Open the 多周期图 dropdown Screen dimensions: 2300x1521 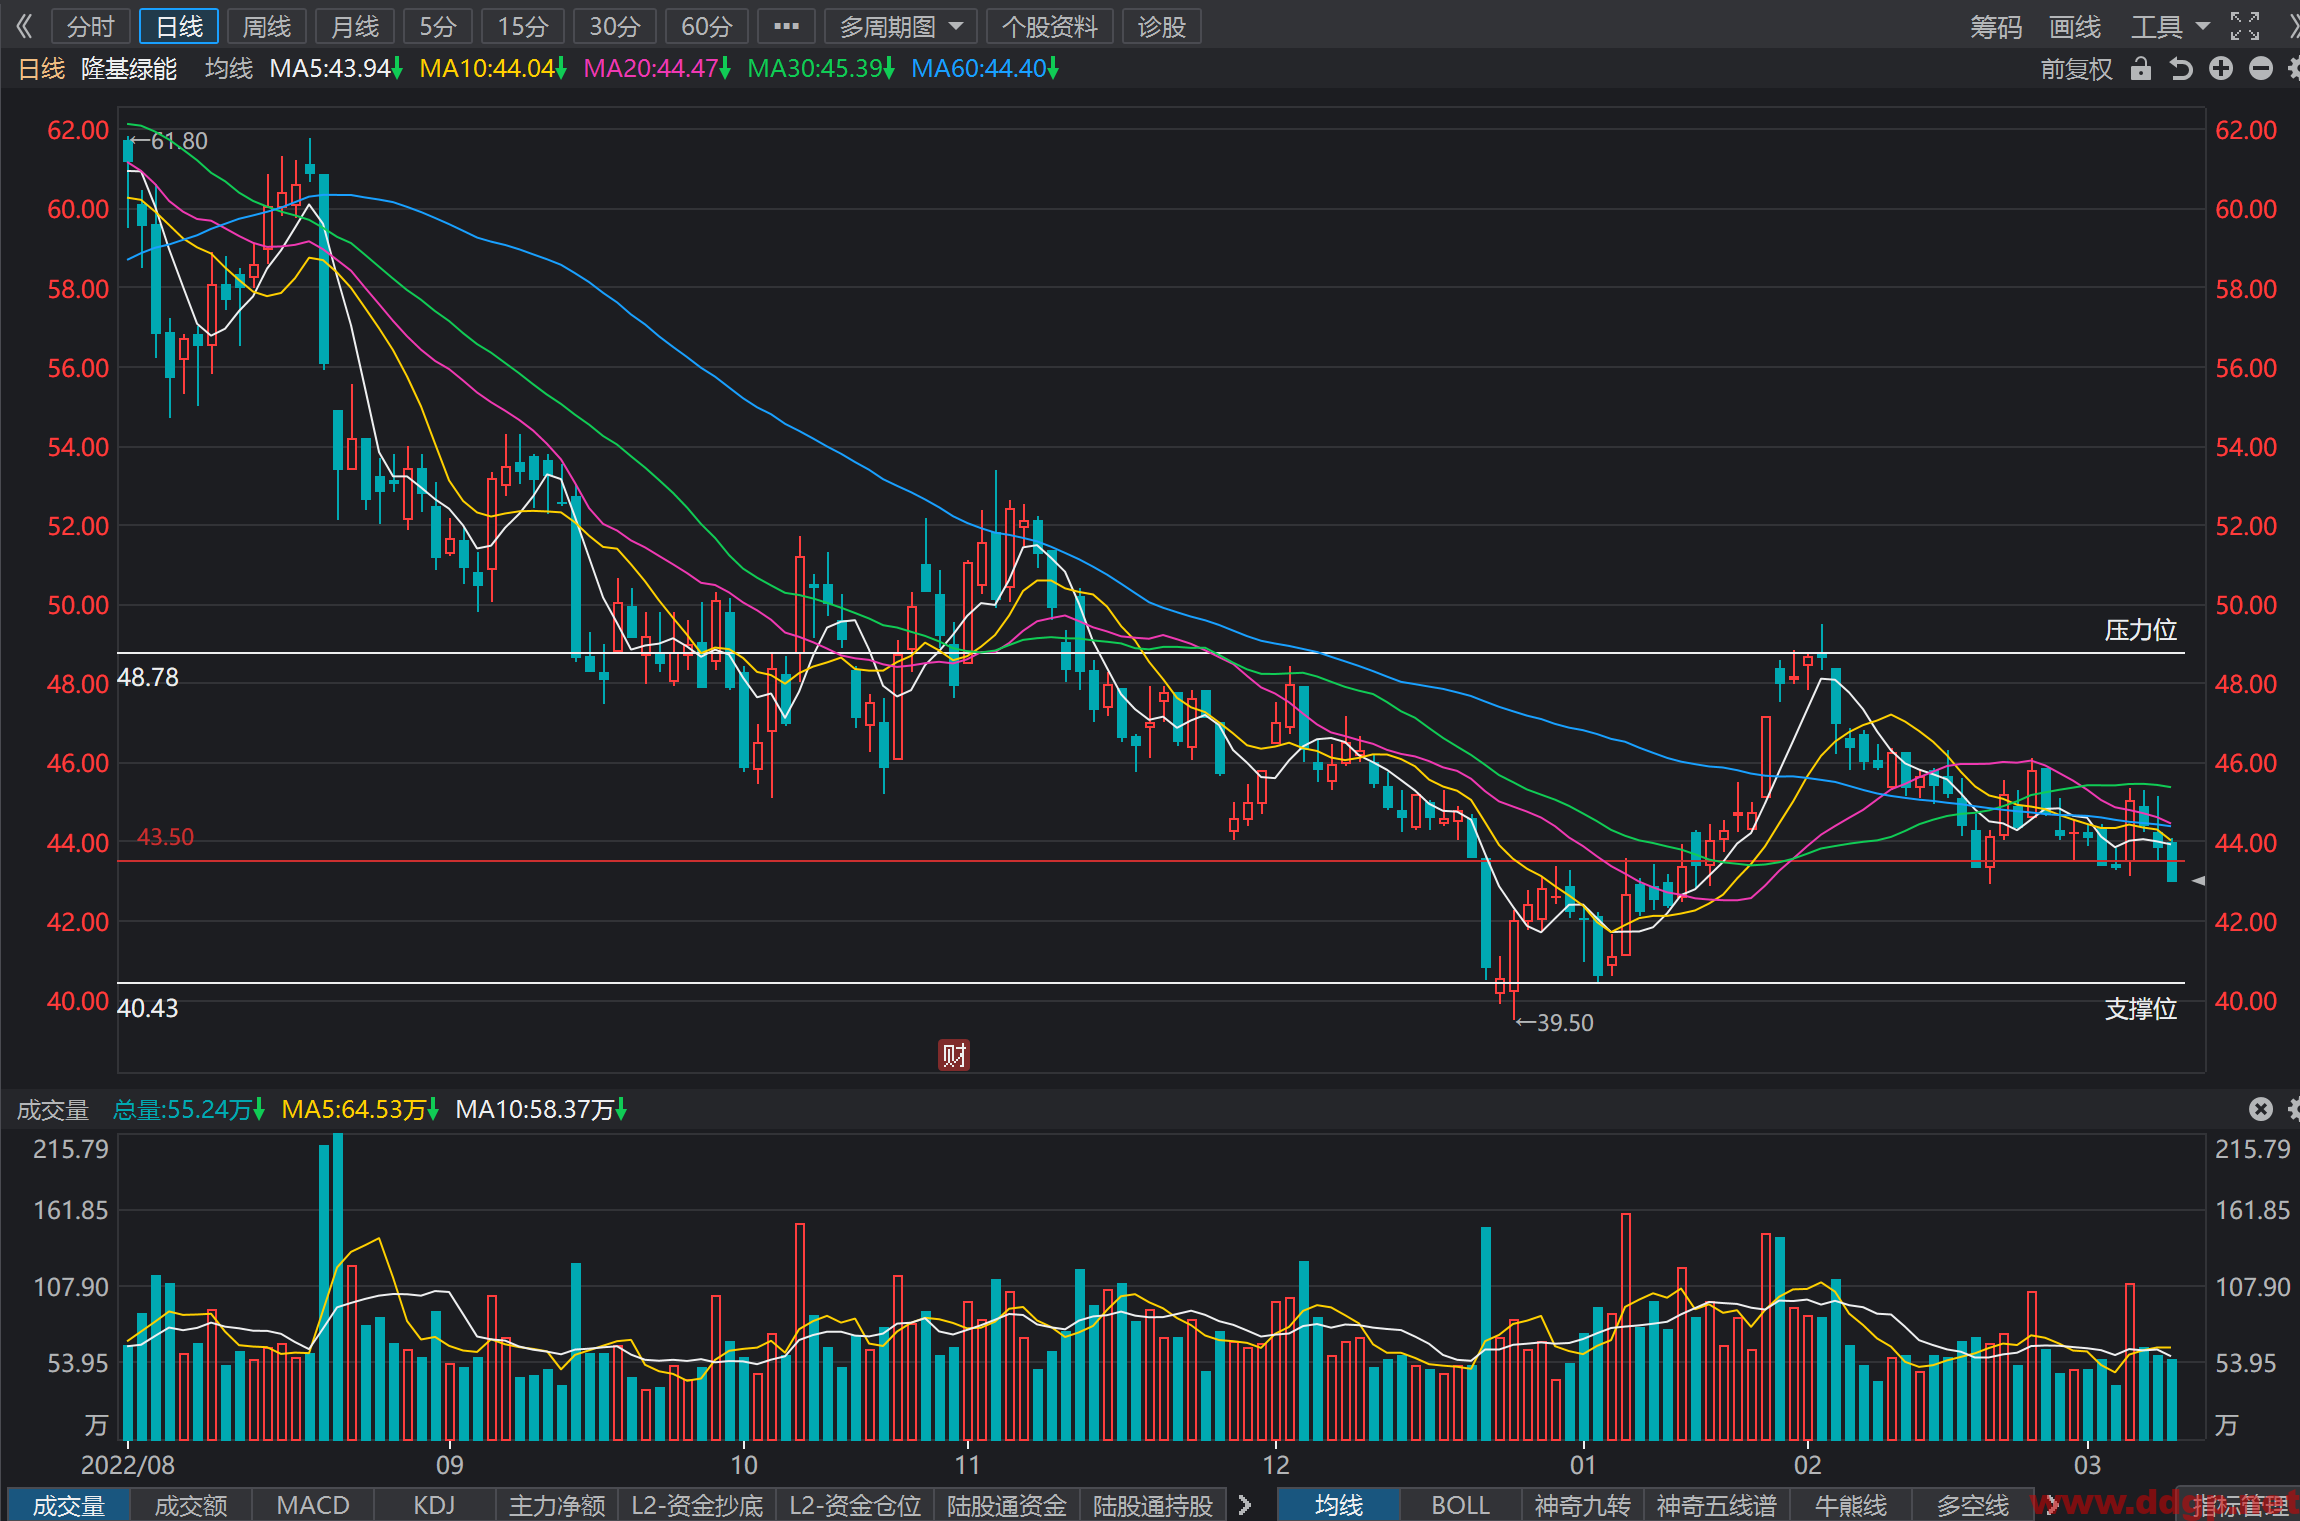(900, 26)
